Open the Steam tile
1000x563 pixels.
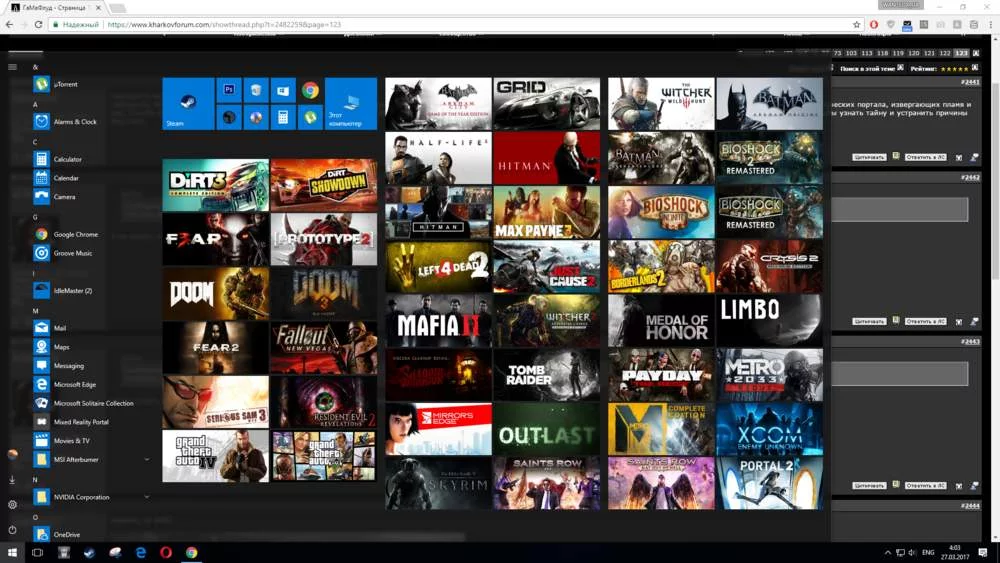tap(188, 103)
